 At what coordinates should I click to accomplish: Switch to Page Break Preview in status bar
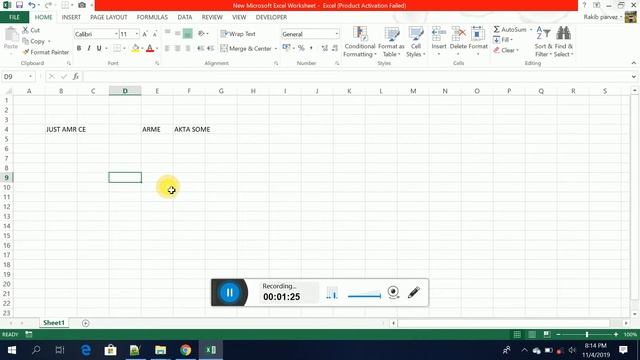[x=547, y=335]
